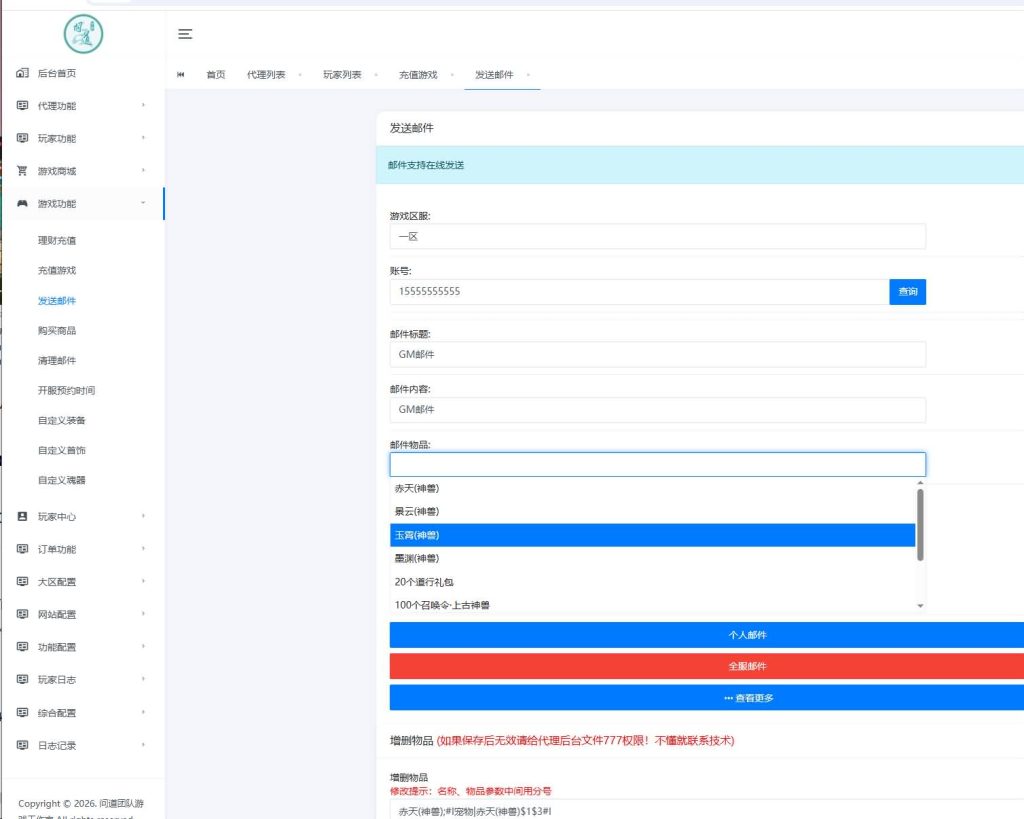Click the 玩家功能 sidebar icon

22,138
